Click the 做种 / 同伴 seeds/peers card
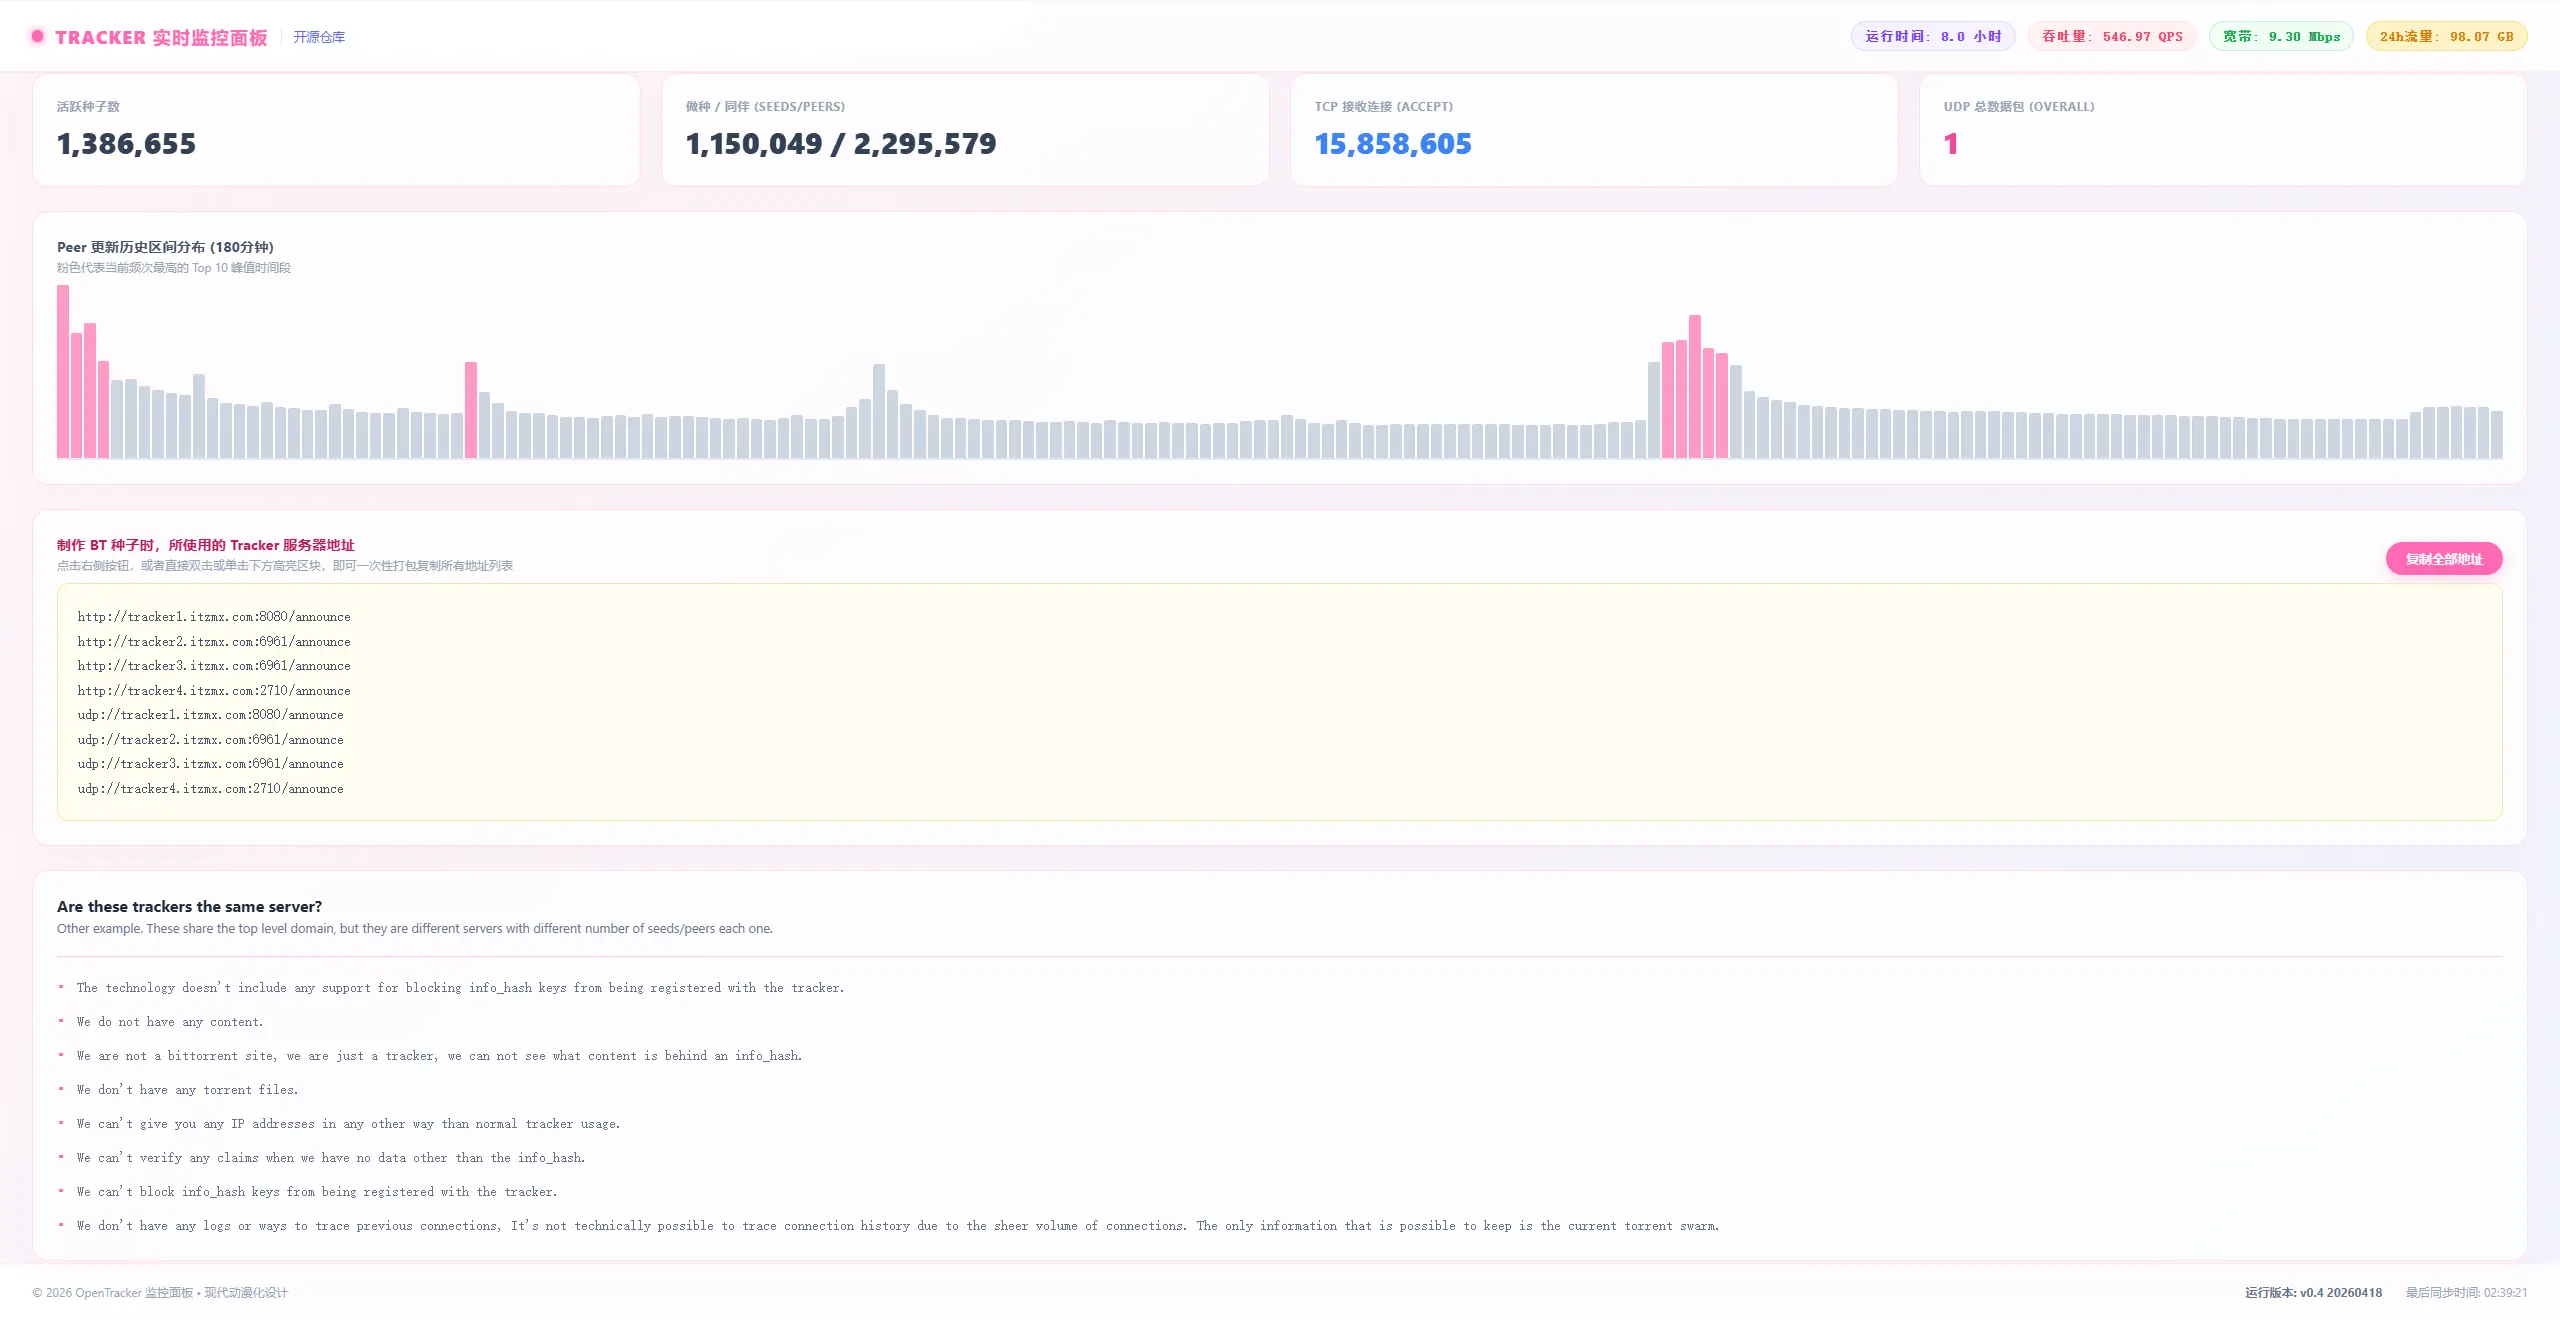 (965, 130)
